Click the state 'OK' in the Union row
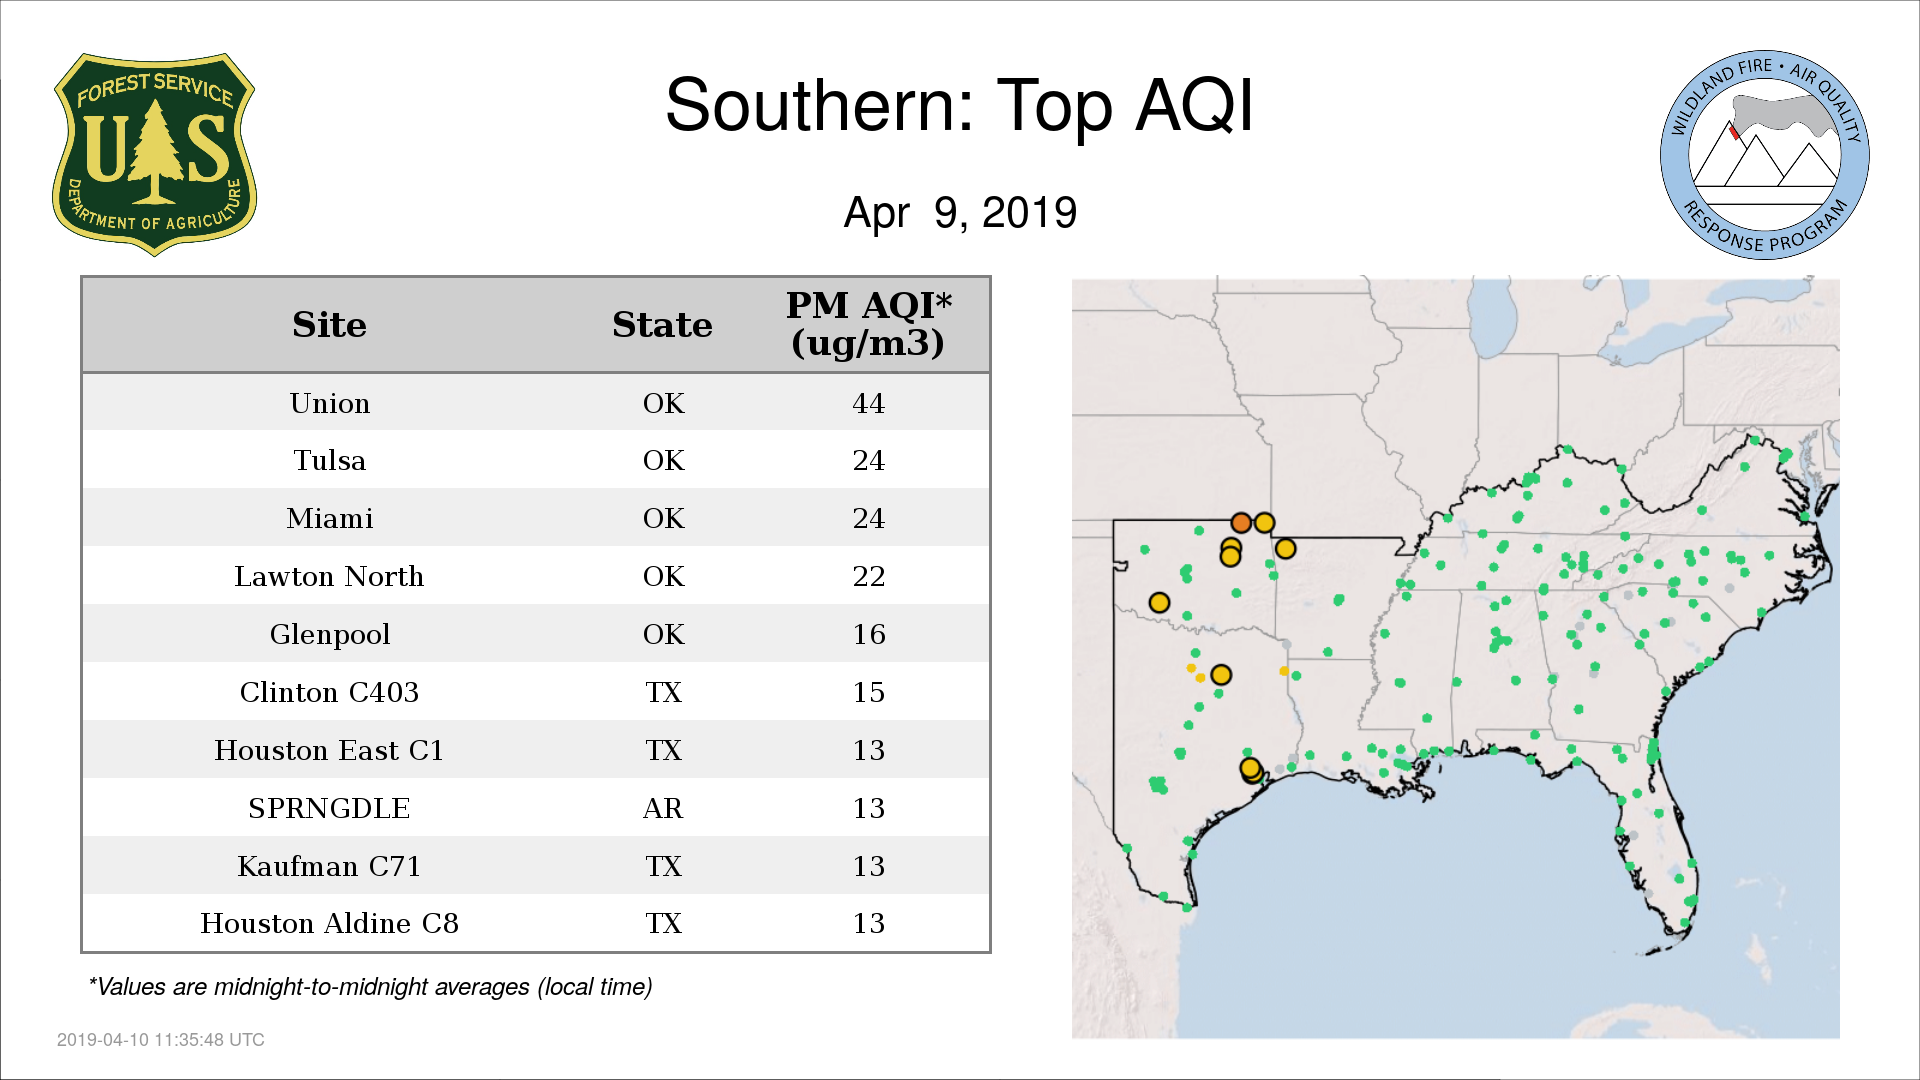Image resolution: width=1920 pixels, height=1080 pixels. click(x=663, y=403)
